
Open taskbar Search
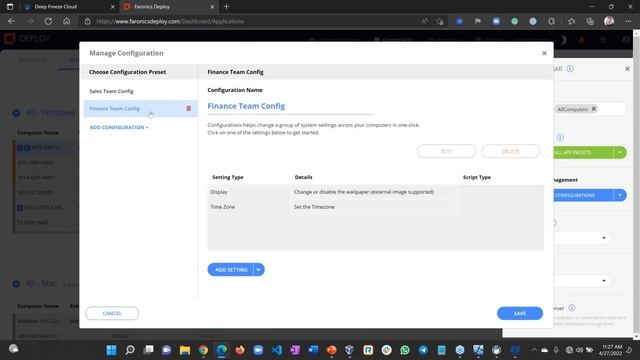[130, 350]
